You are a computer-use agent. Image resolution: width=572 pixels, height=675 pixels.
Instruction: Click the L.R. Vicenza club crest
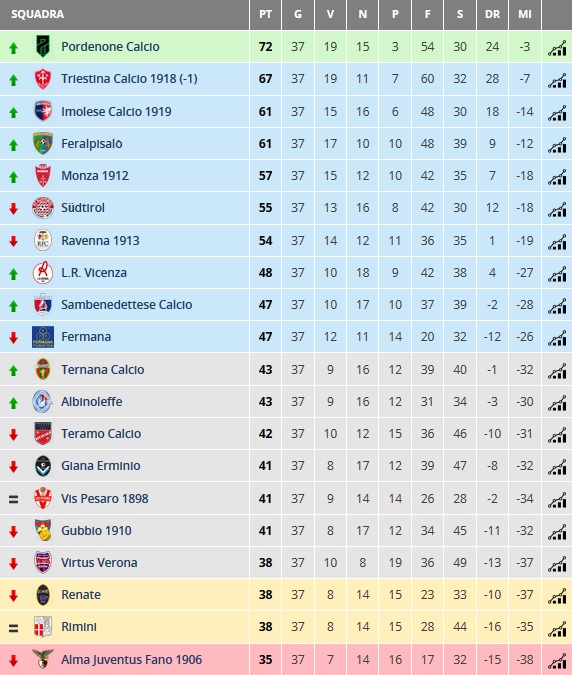point(43,272)
